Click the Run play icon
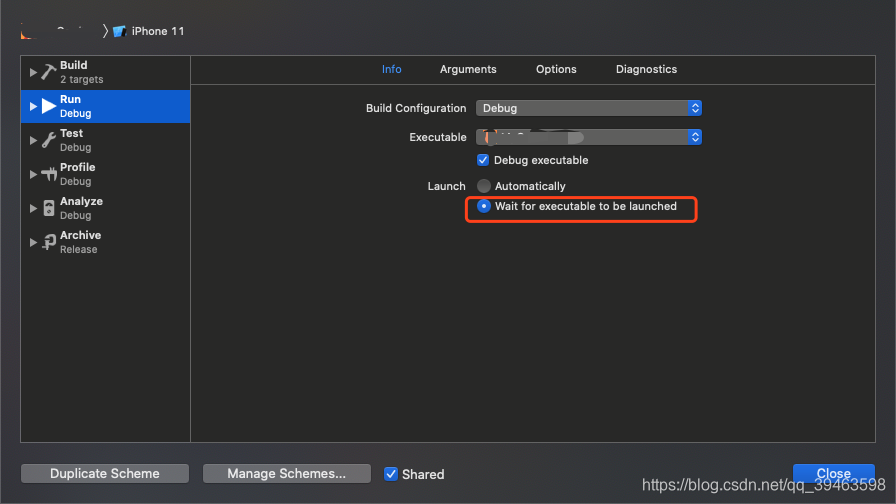The width and height of the screenshot is (896, 504). click(x=49, y=106)
